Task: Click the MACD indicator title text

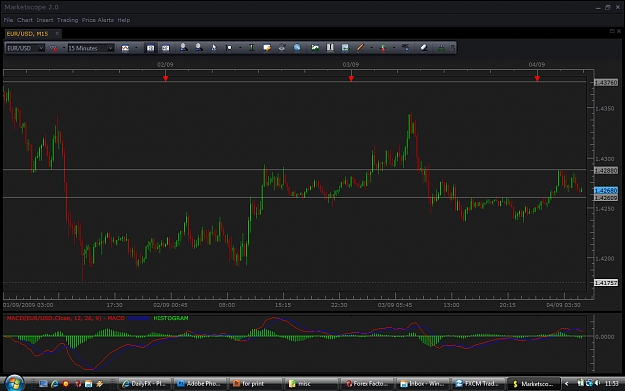Action: coord(66,318)
